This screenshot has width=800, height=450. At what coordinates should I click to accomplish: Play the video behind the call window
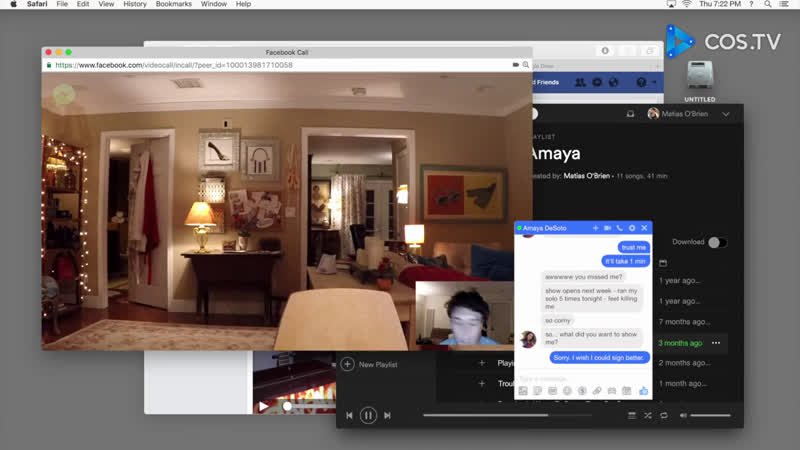click(x=263, y=407)
